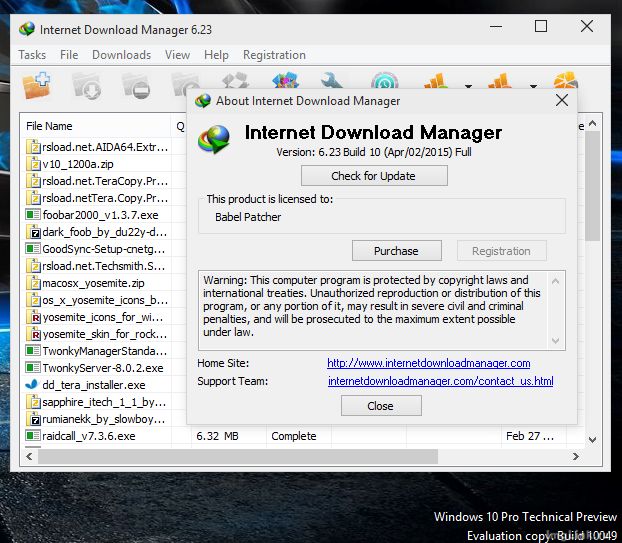The height and width of the screenshot is (543, 622).
Task: Open the Downloads menu
Action: point(121,55)
